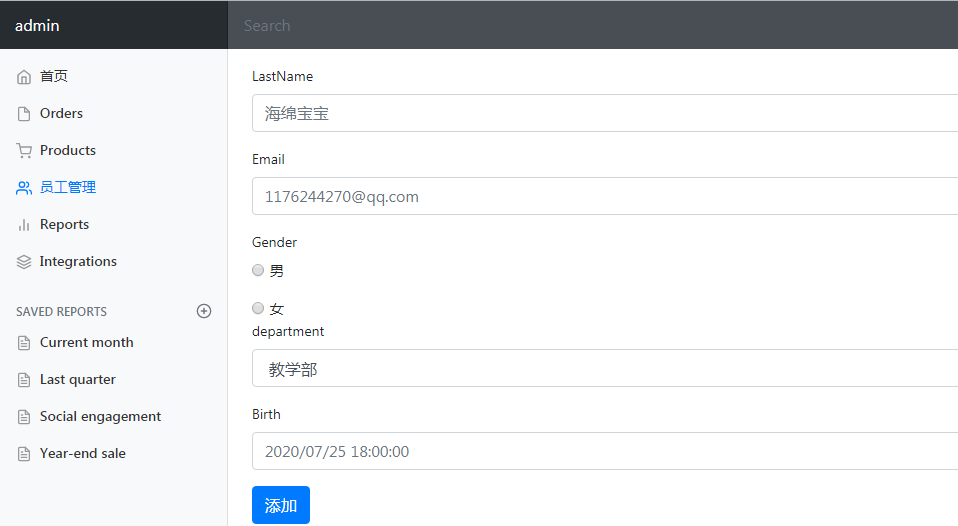Image resolution: width=958 pixels, height=526 pixels.
Task: Focus the Search field in the top bar
Action: [x=593, y=26]
